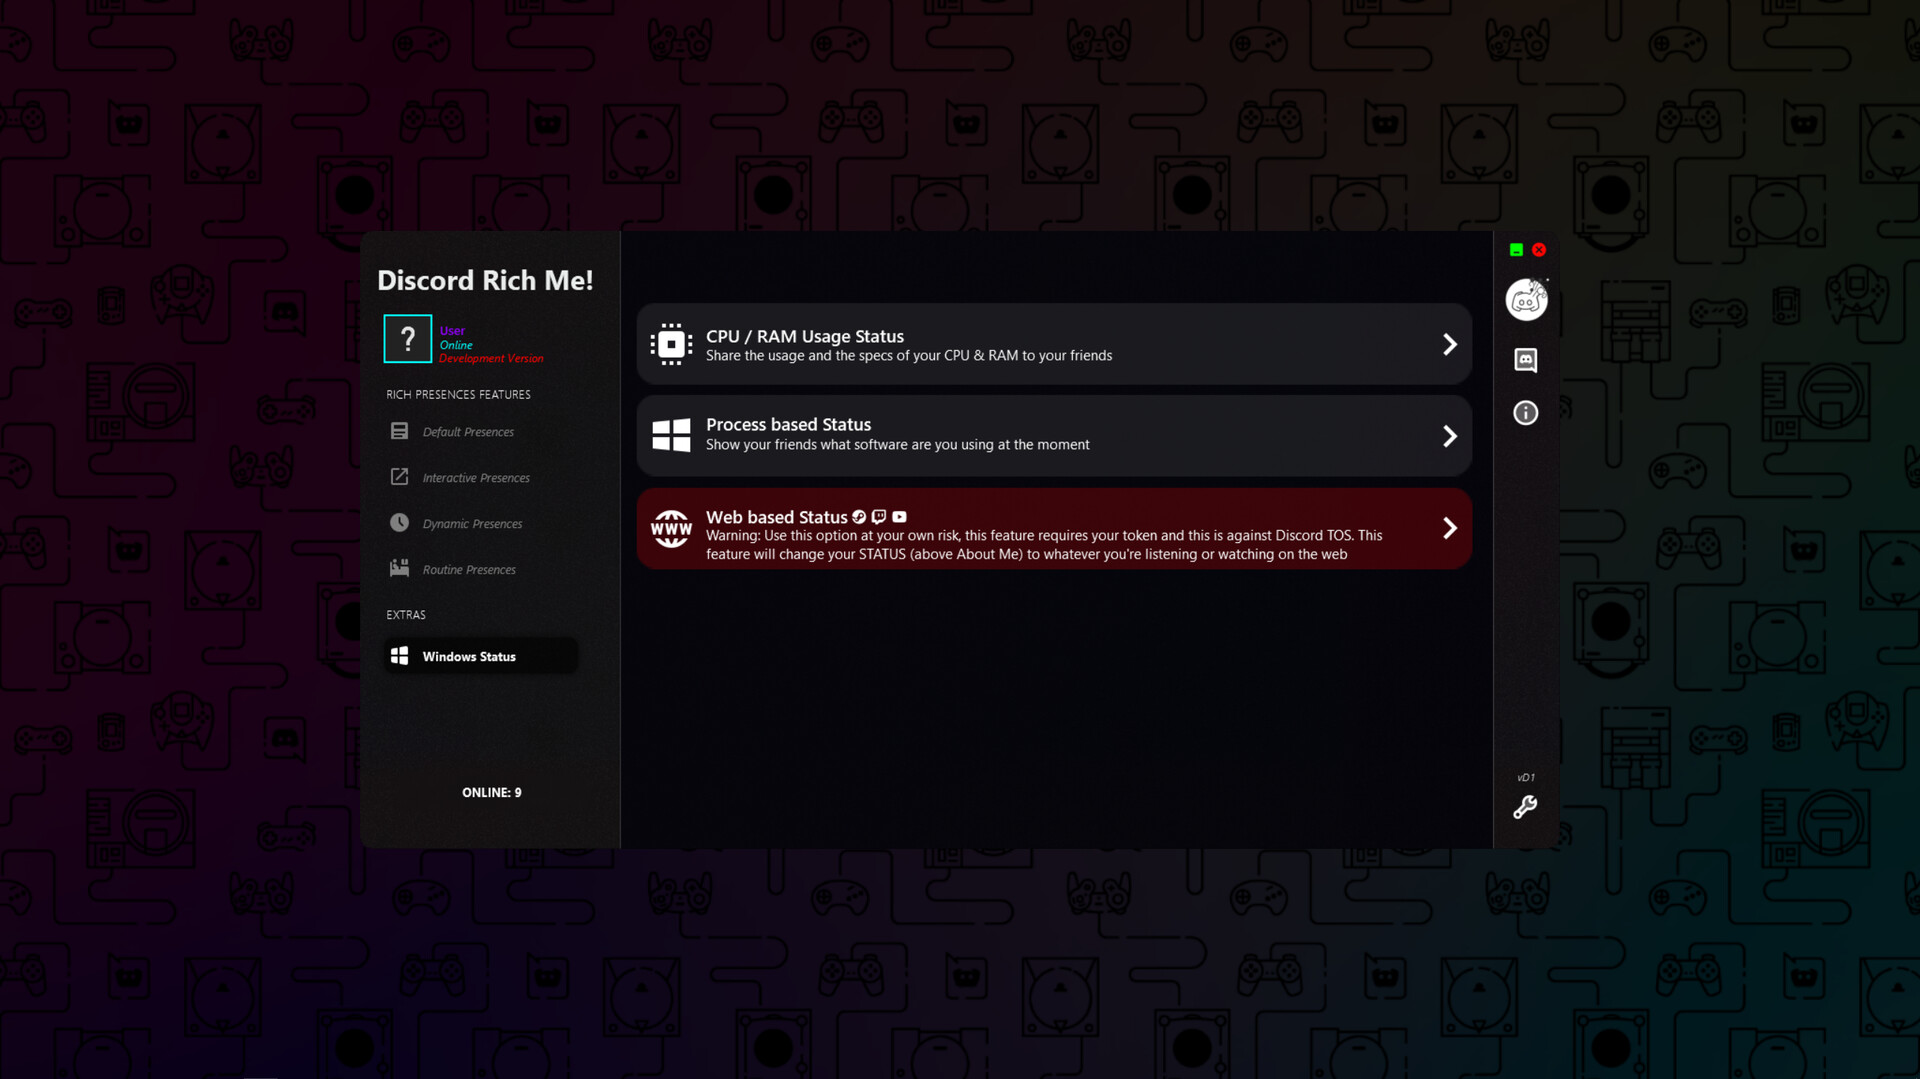Click the ONLINE: 9 counter
1920x1079 pixels.
491,792
